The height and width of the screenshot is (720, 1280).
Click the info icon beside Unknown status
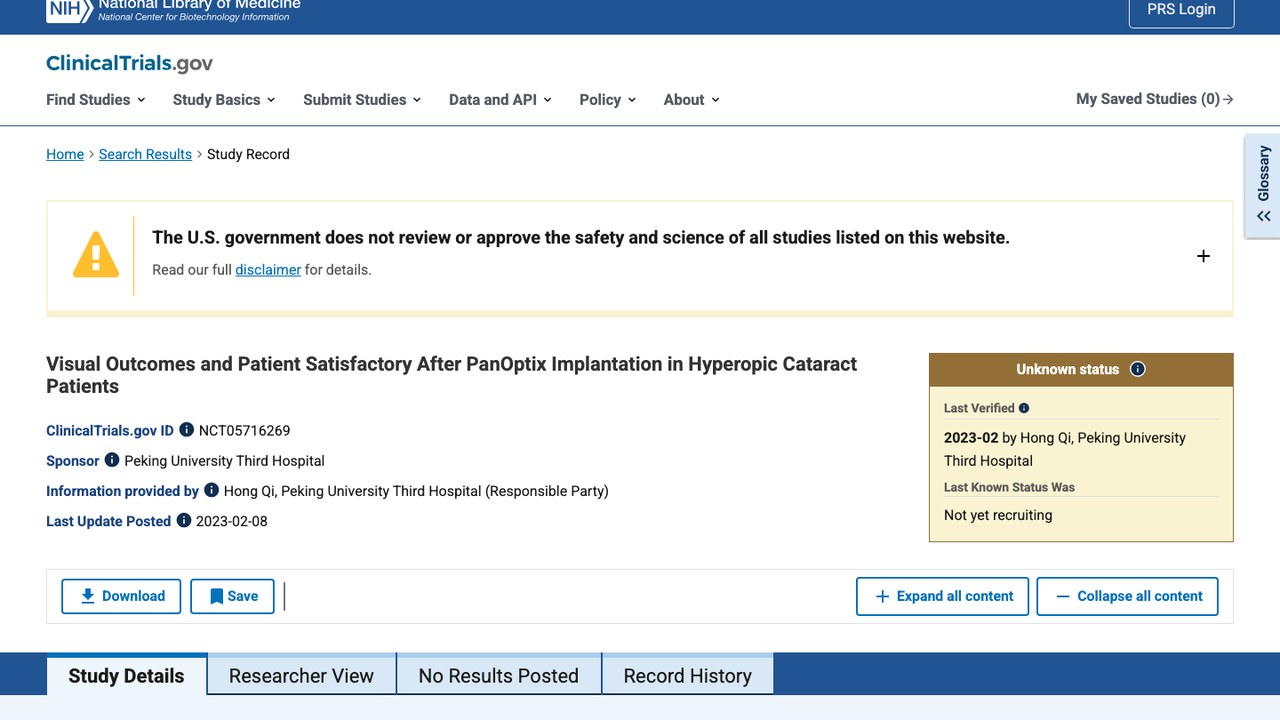(x=1137, y=369)
